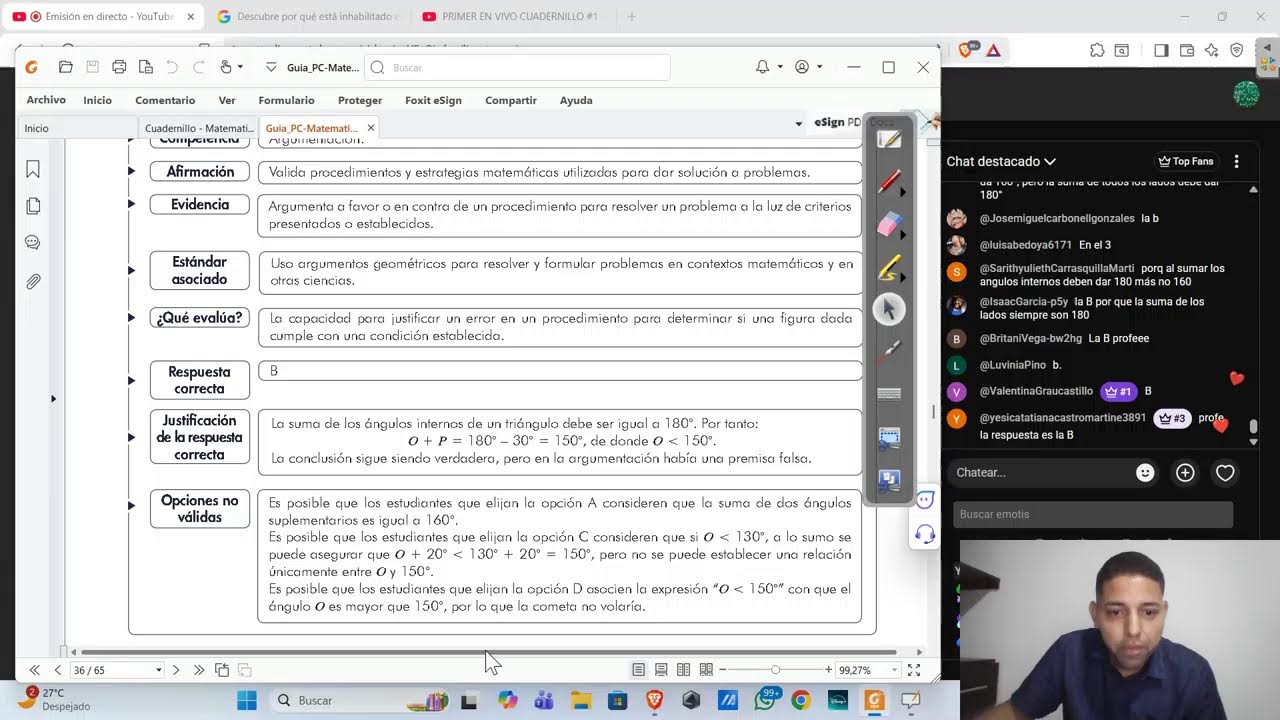1280x720 pixels.
Task: Open the pages panel in left sidebar
Action: (x=33, y=206)
